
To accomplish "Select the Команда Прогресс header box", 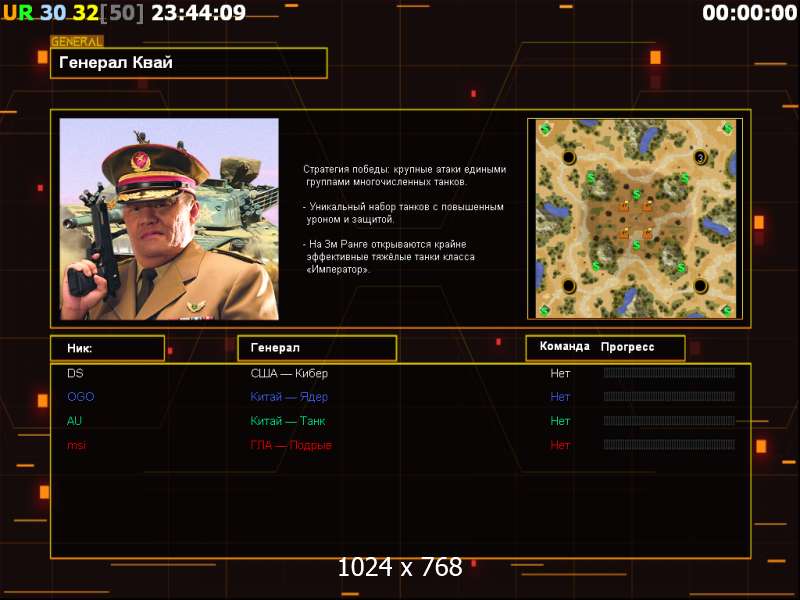I will [605, 348].
